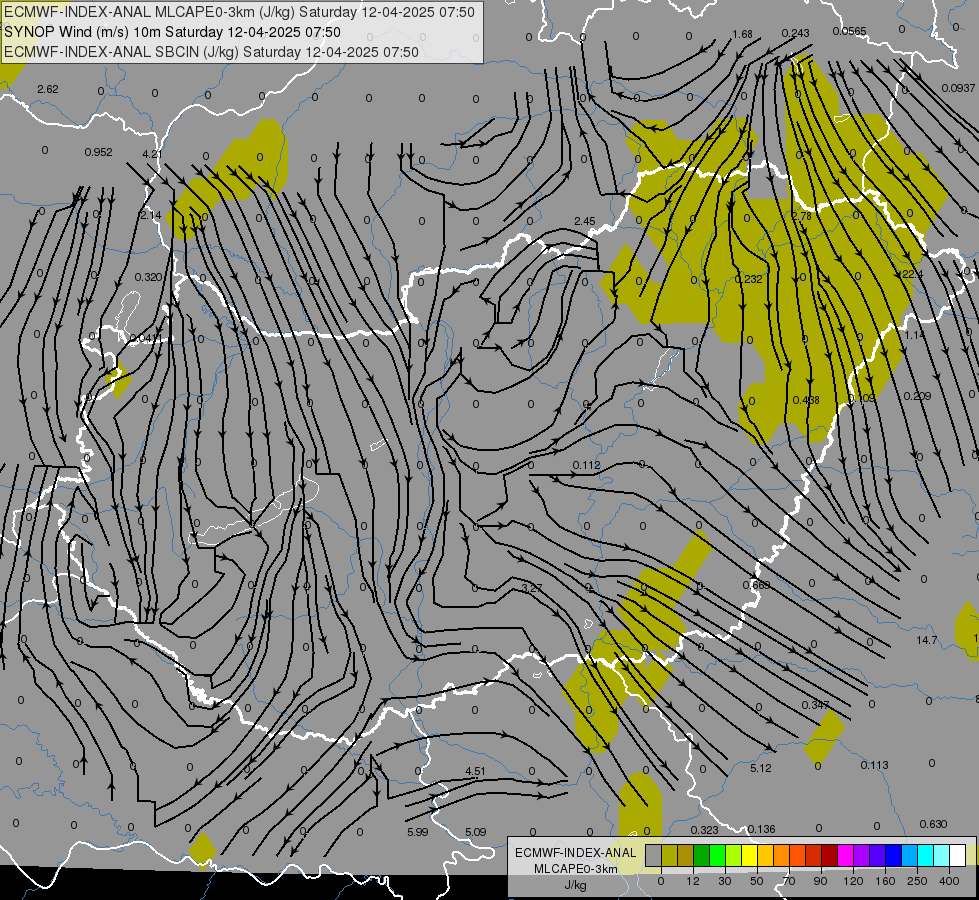This screenshot has width=979, height=900.
Task: Click the '0.347' map value
Action: [815, 705]
